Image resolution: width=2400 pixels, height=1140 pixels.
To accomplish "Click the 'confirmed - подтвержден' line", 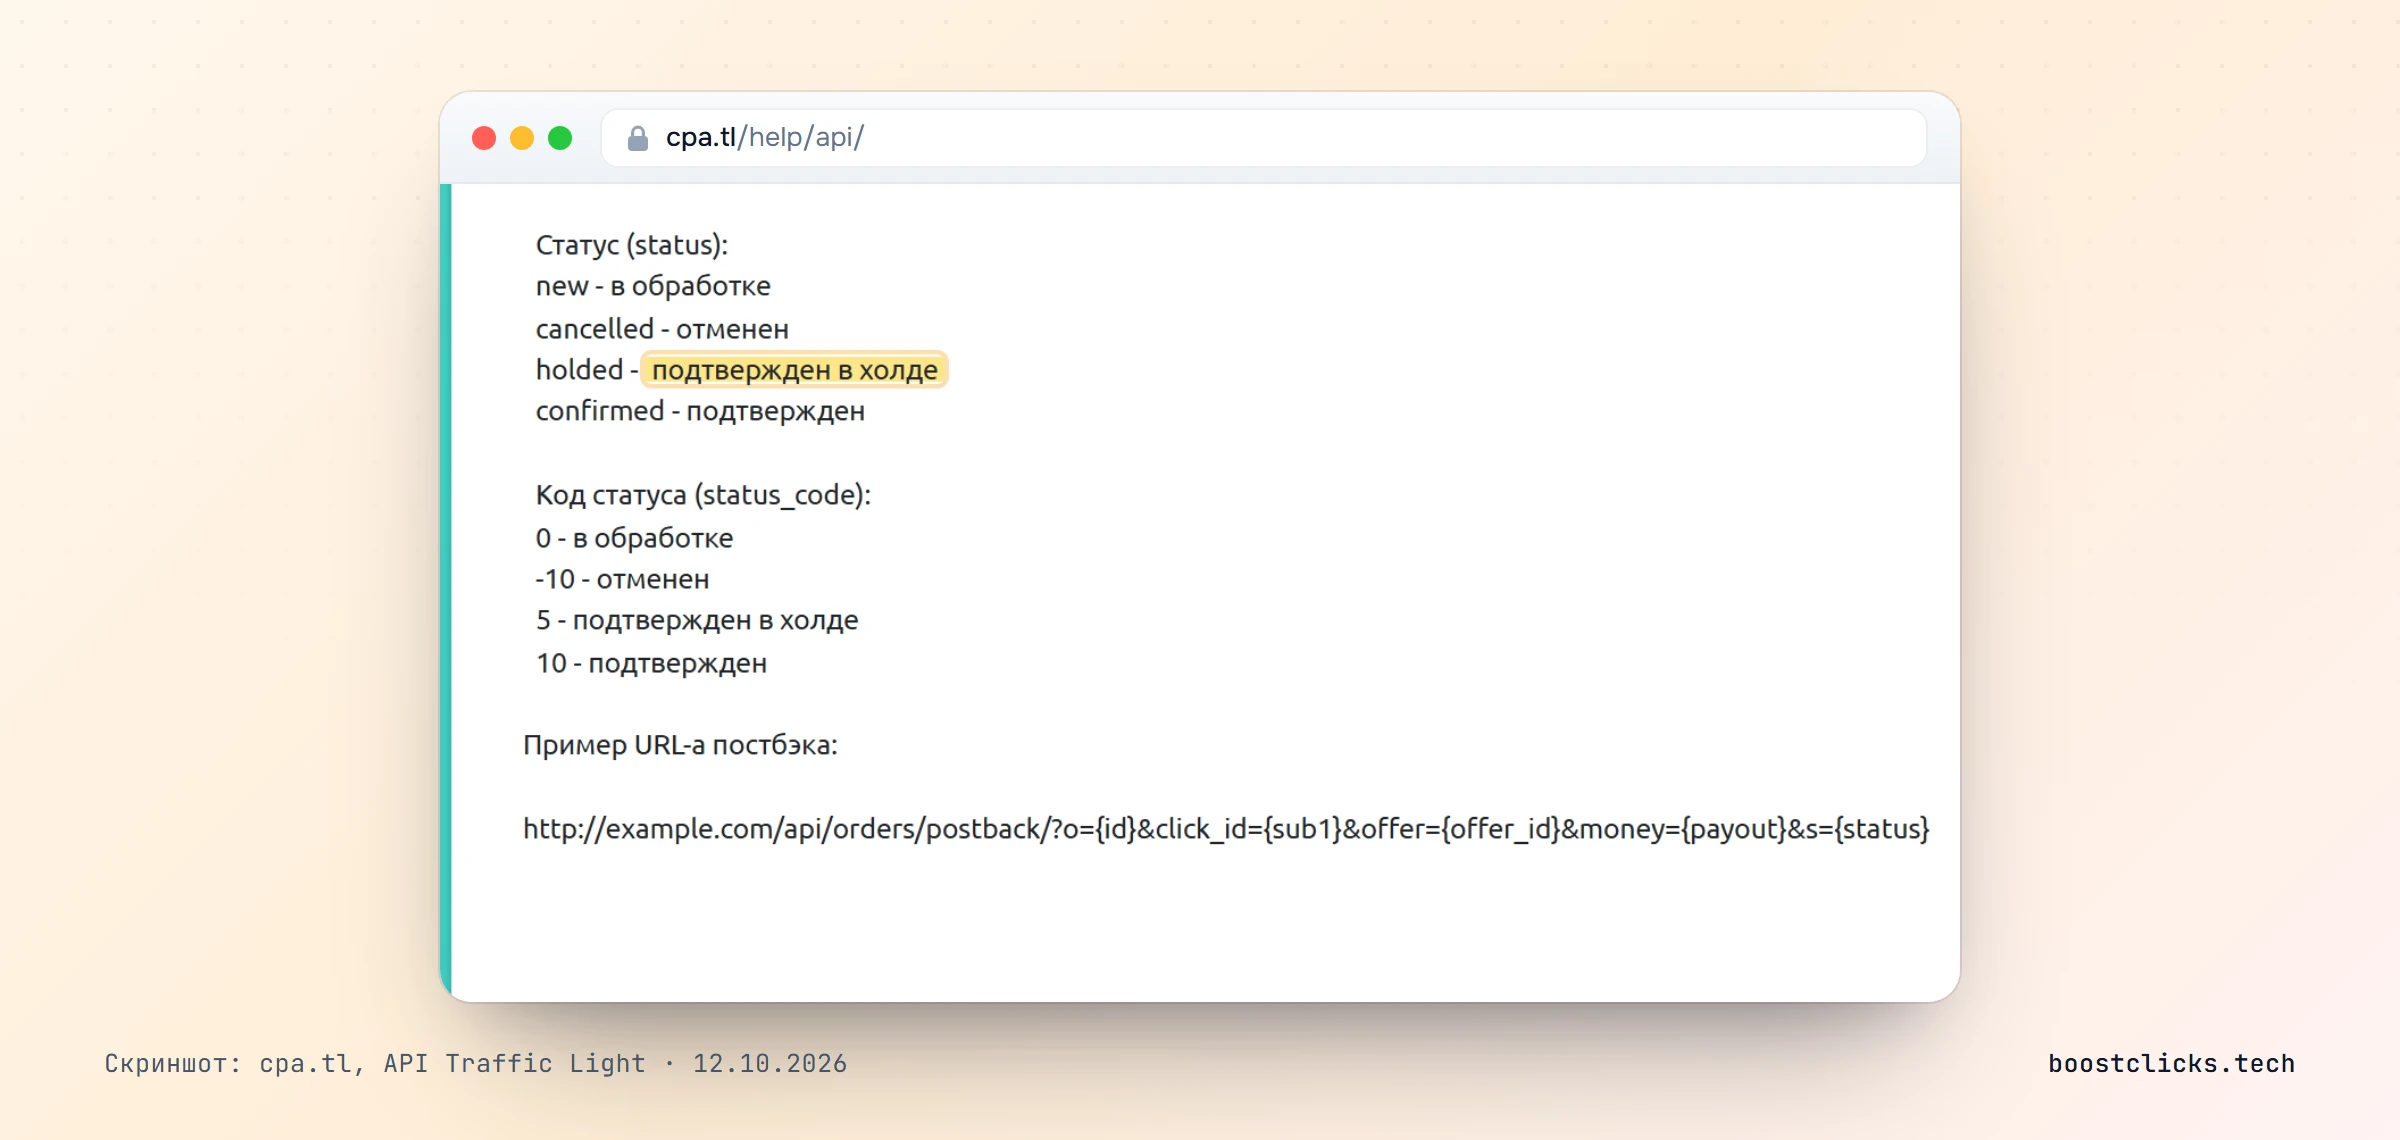I will [700, 411].
